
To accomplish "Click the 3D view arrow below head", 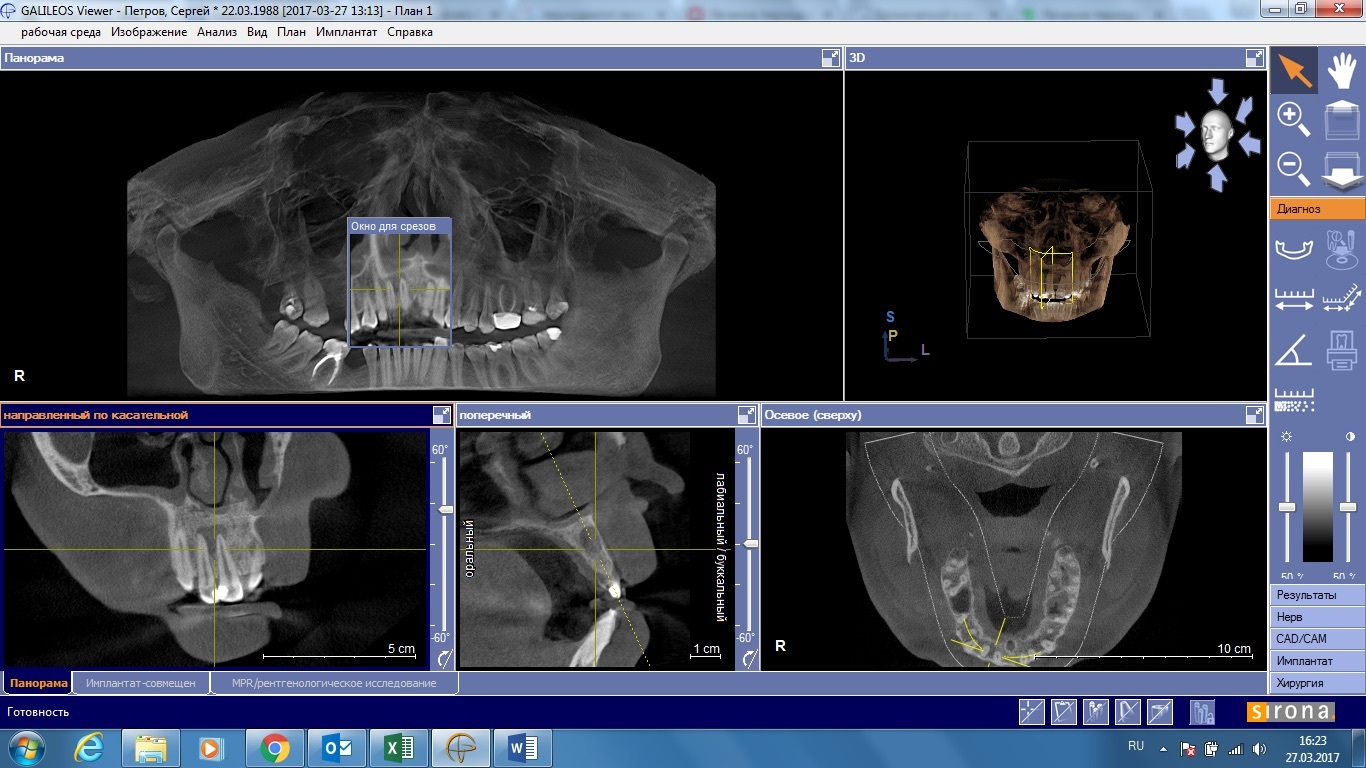I will pos(1217,177).
